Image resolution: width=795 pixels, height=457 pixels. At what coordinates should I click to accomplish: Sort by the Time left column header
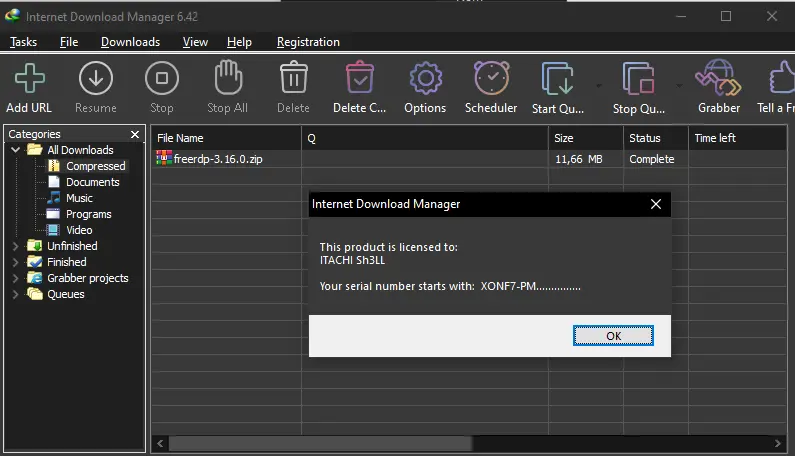tap(738, 138)
